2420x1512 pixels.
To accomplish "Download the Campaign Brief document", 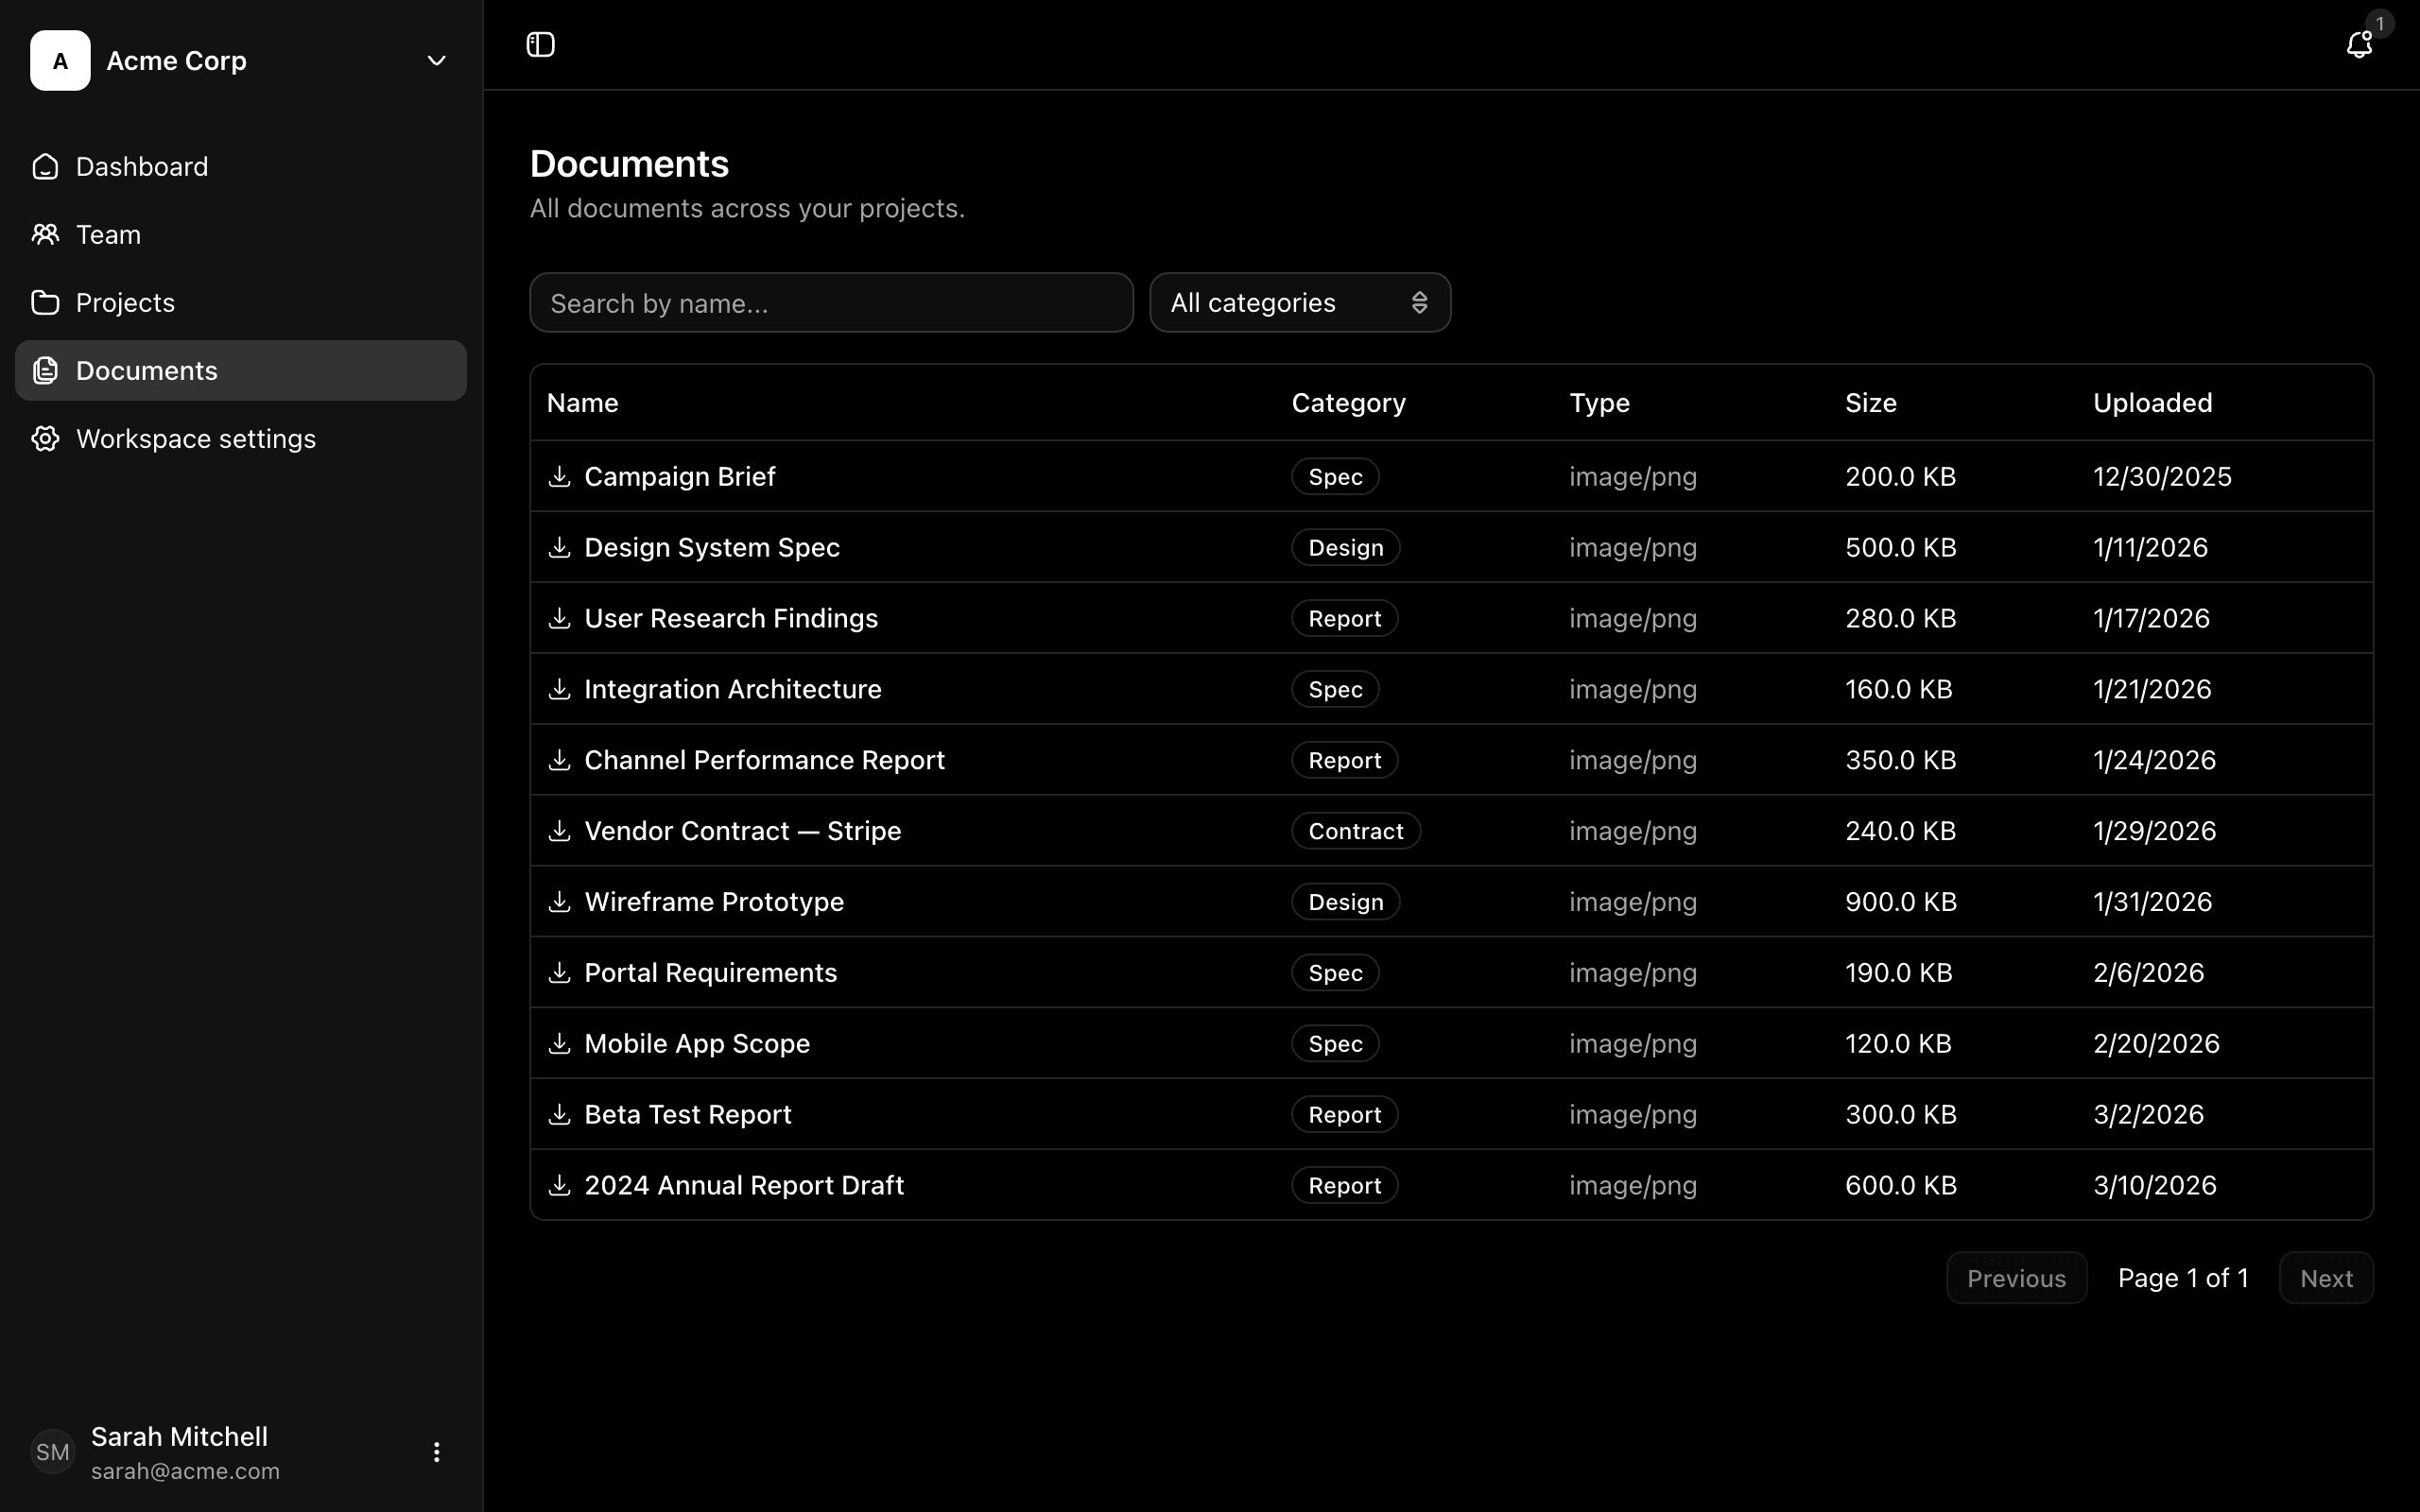I will 559,476.
